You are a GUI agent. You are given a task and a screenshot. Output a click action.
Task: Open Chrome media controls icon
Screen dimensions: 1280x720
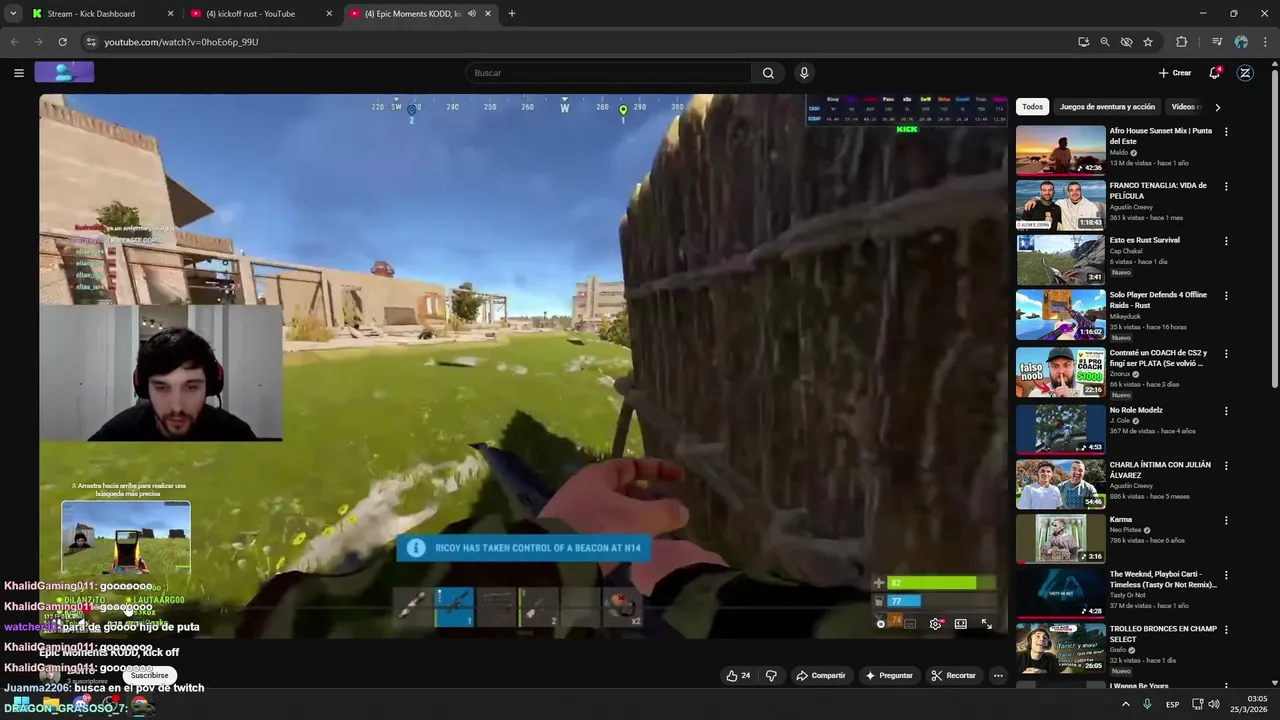(x=1217, y=42)
